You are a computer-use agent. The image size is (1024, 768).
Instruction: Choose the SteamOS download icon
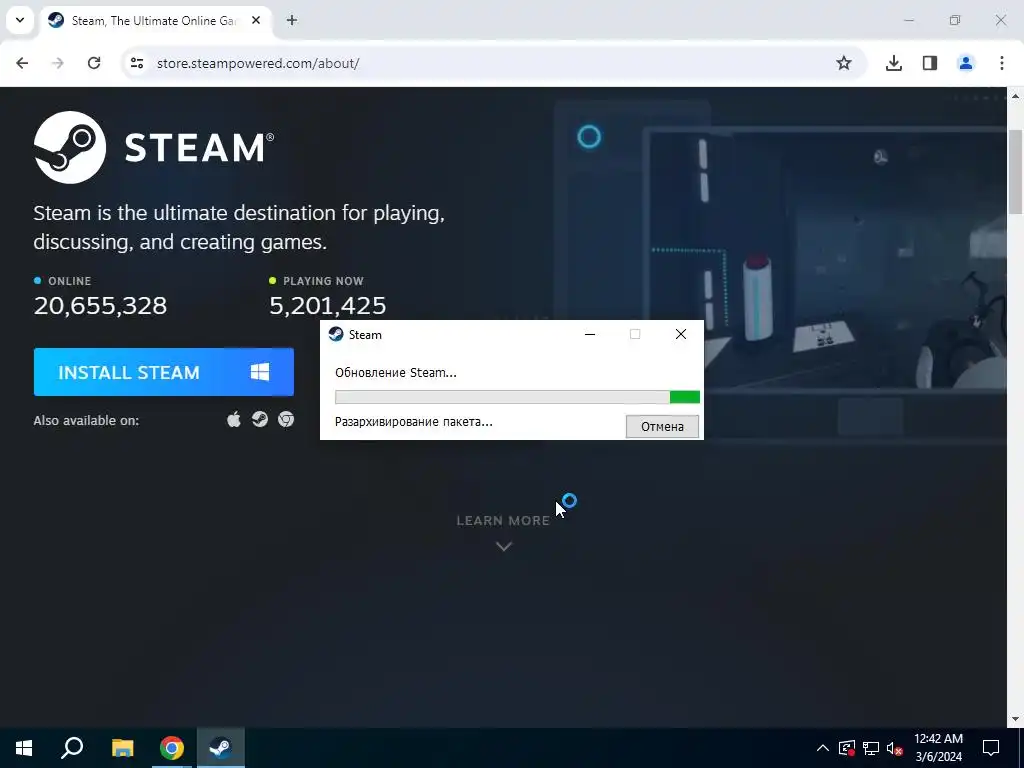(x=260, y=419)
